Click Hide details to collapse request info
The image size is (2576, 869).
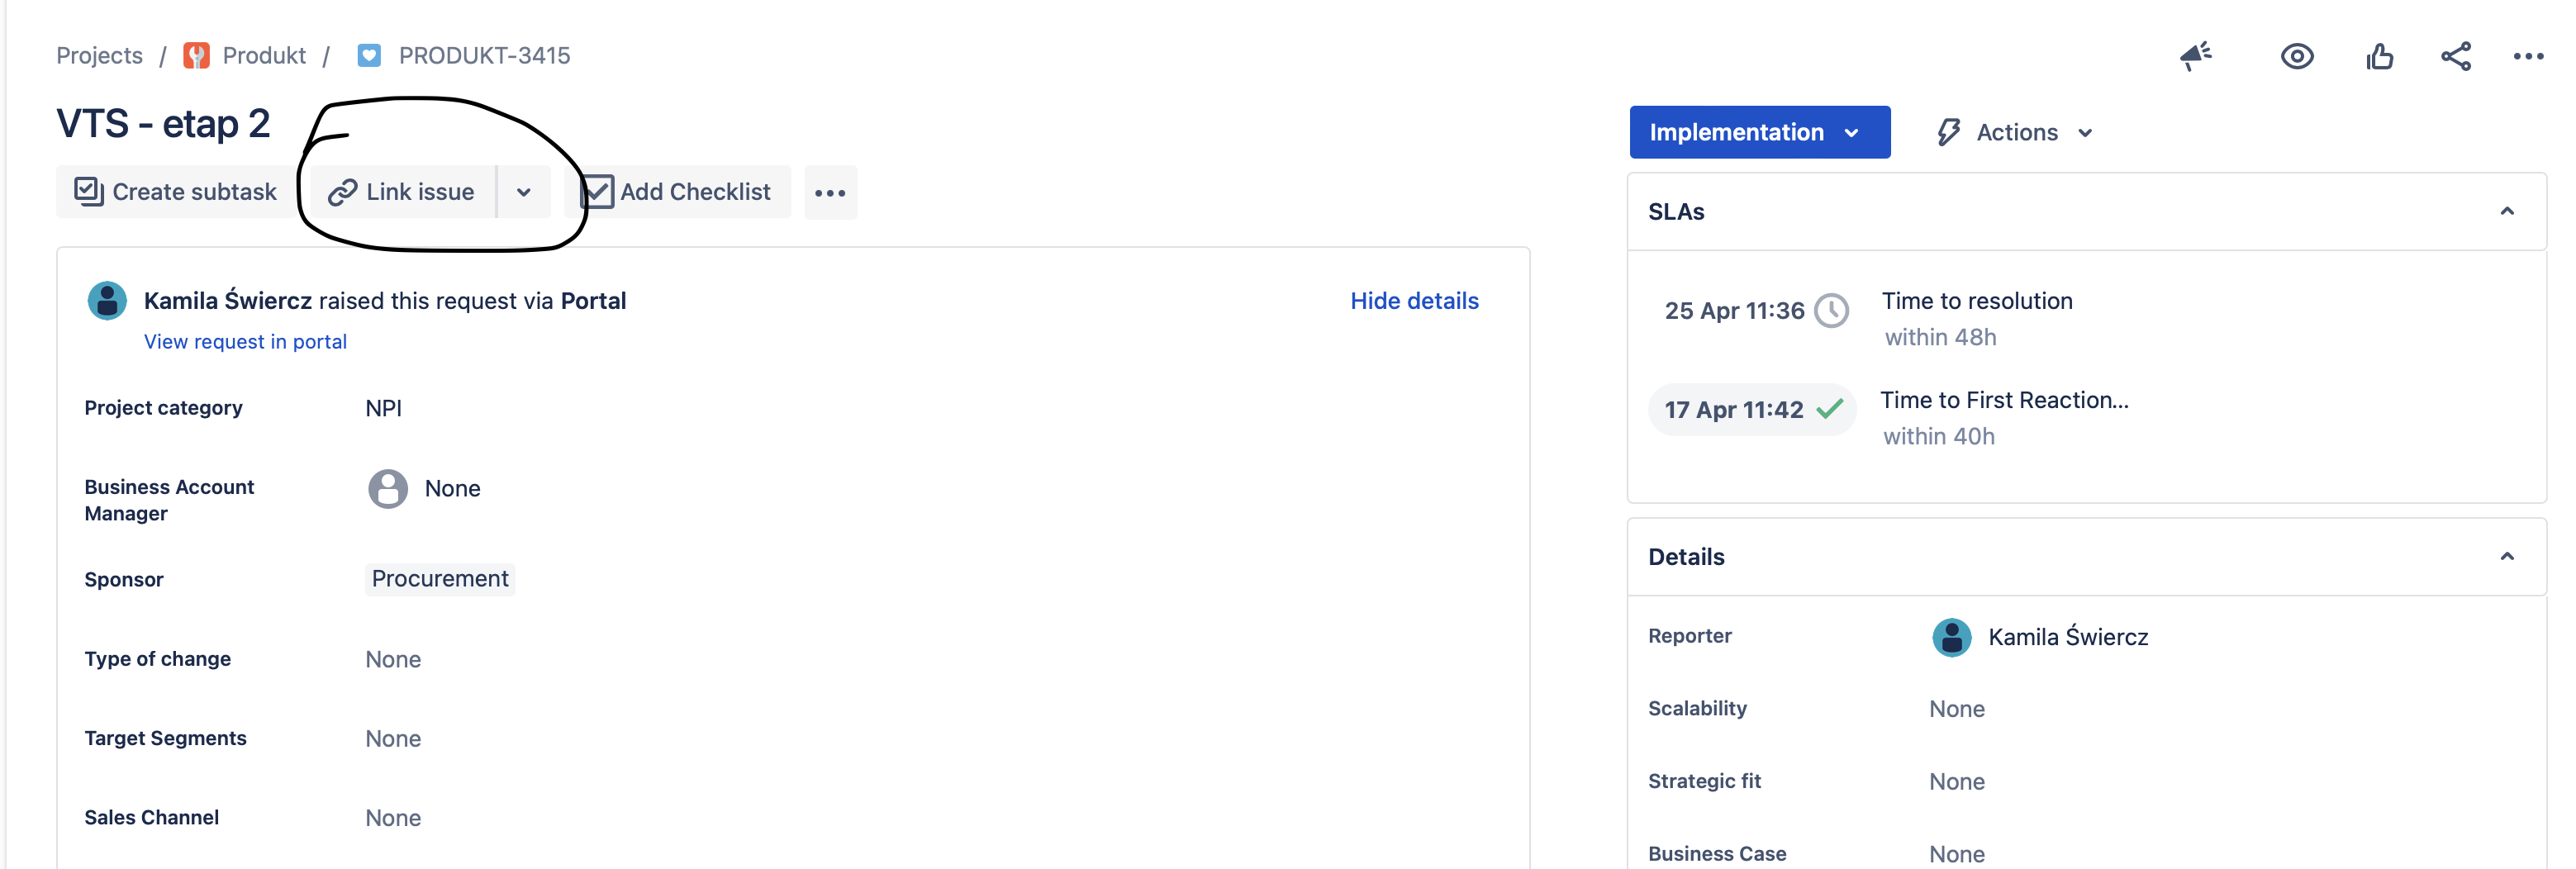1414,300
